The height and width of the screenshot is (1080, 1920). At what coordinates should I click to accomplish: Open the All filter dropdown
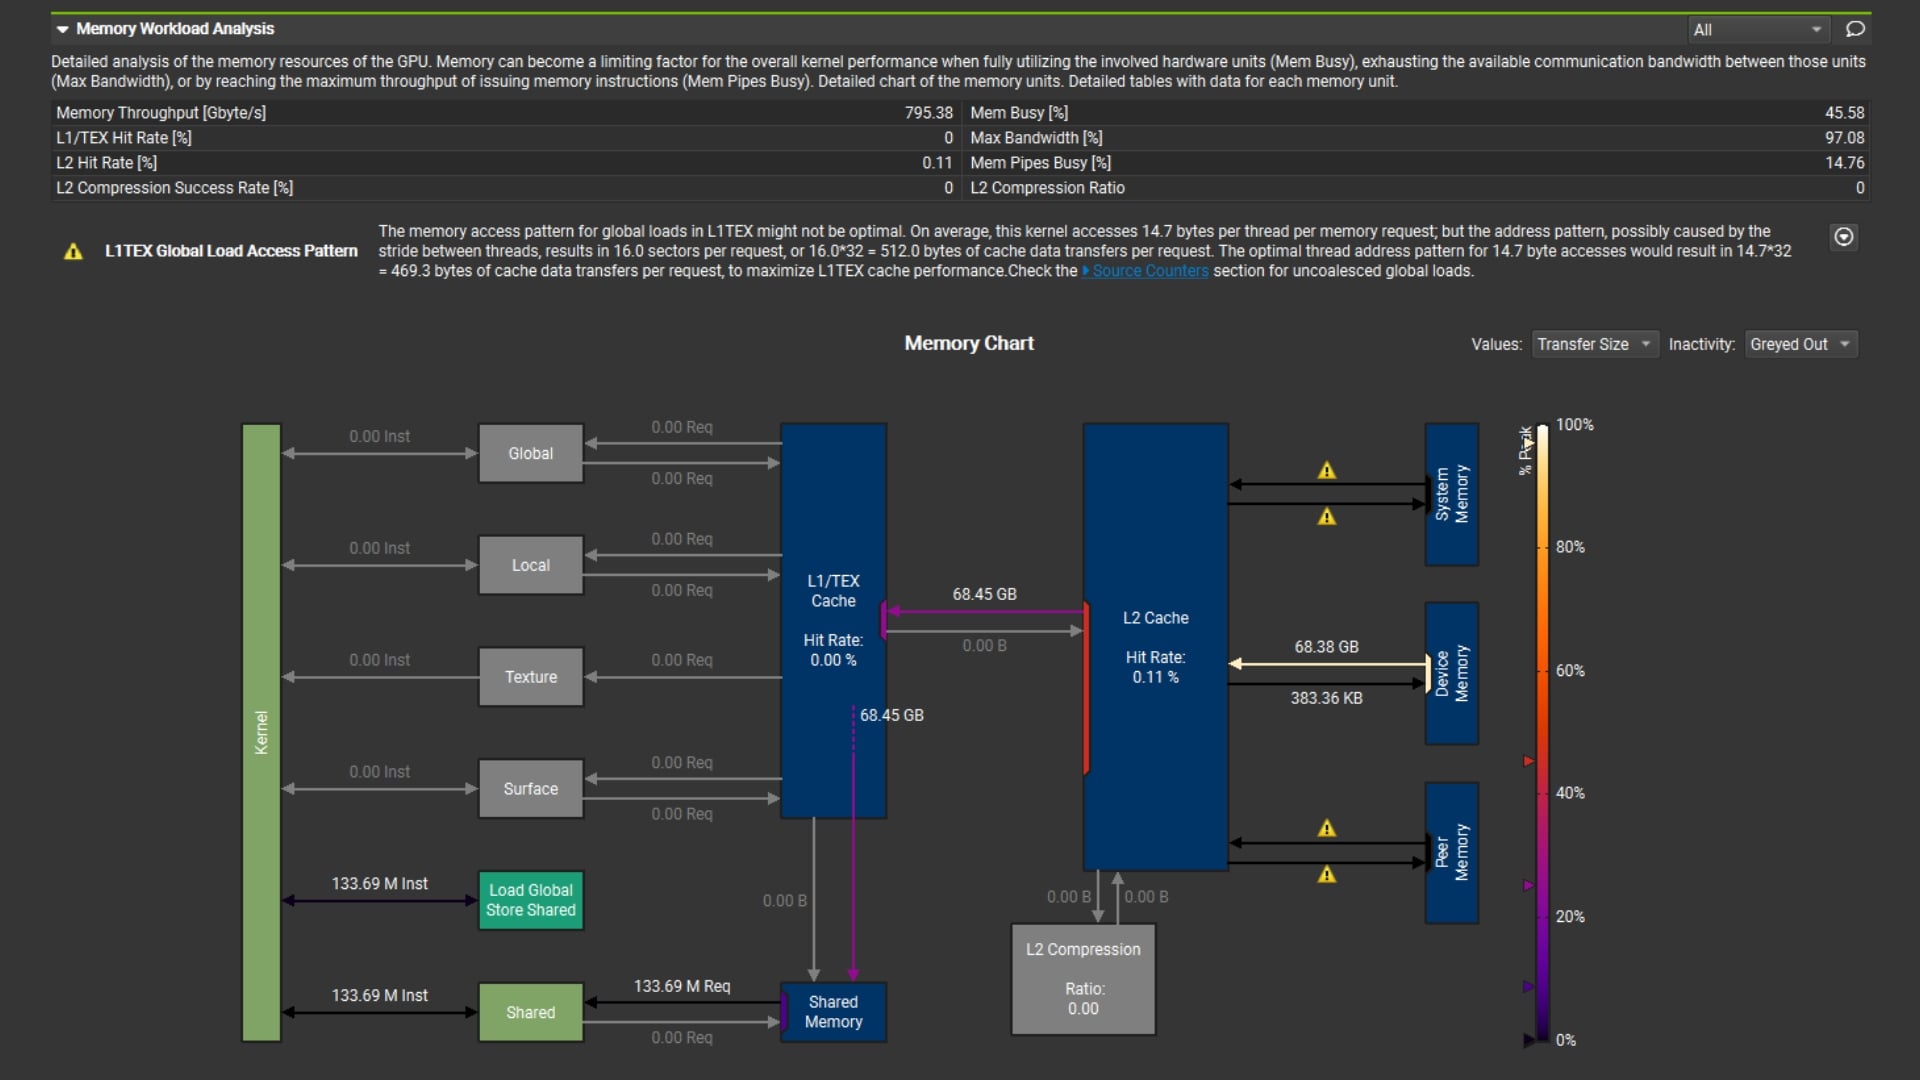[1758, 30]
